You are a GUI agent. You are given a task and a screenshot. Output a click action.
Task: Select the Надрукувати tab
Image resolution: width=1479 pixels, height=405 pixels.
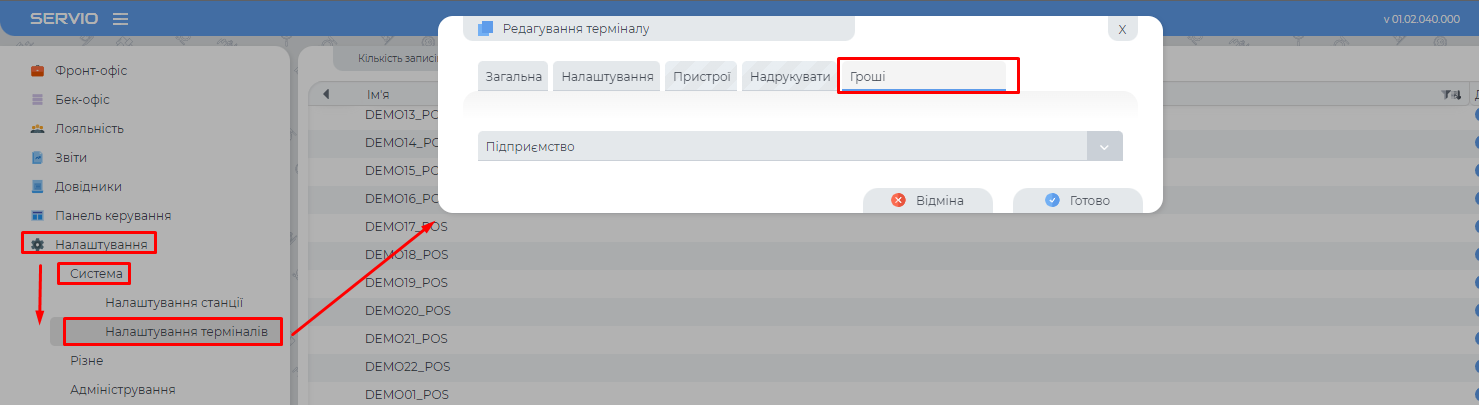[x=789, y=77]
